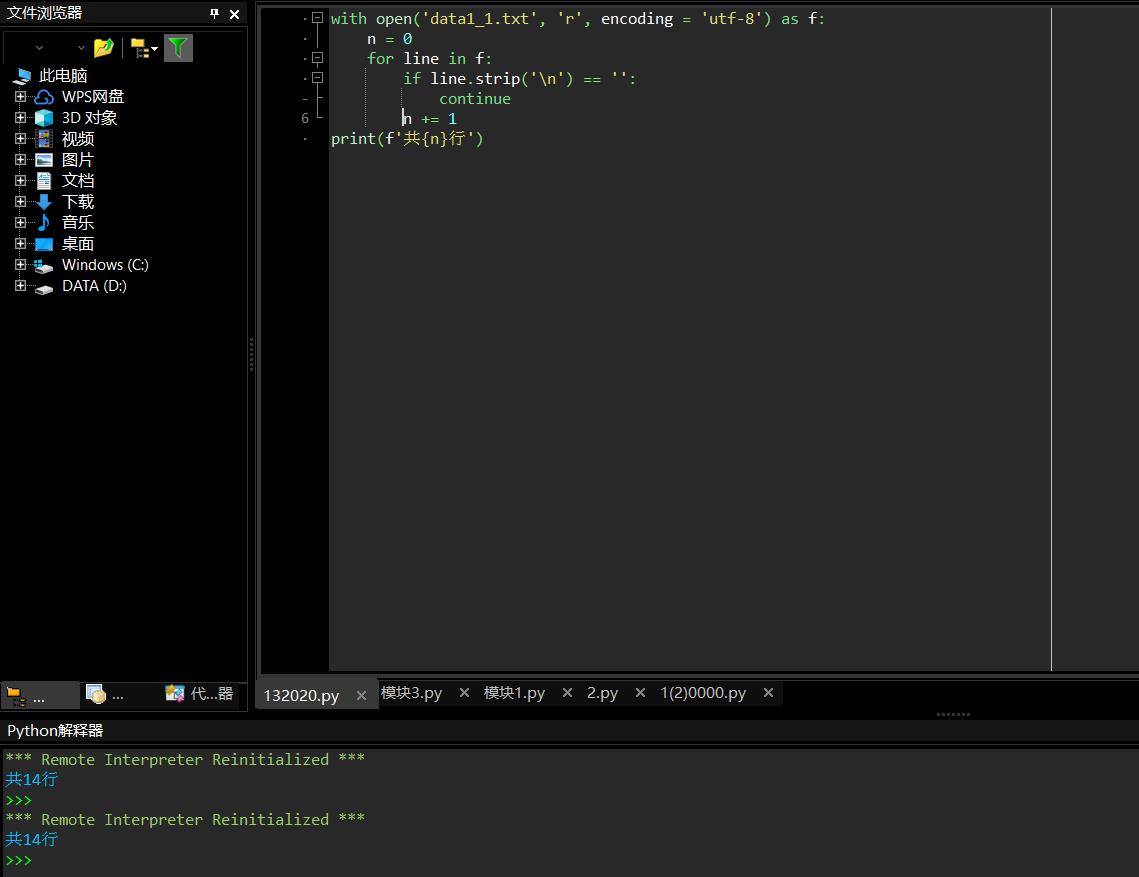Collapse the 'for line in f' fold marker

click(x=317, y=58)
